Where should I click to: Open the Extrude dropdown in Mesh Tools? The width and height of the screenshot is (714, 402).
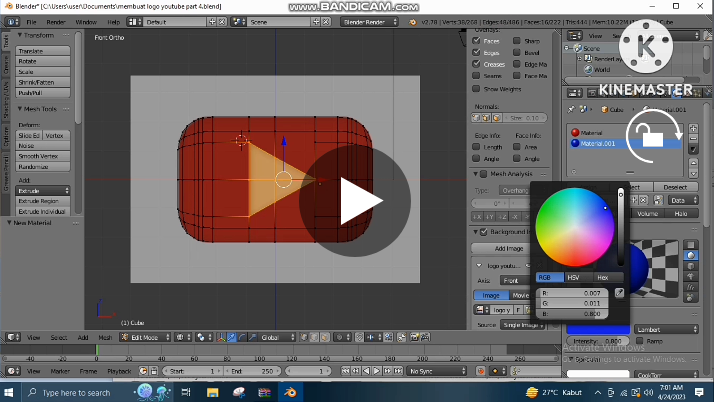point(43,190)
